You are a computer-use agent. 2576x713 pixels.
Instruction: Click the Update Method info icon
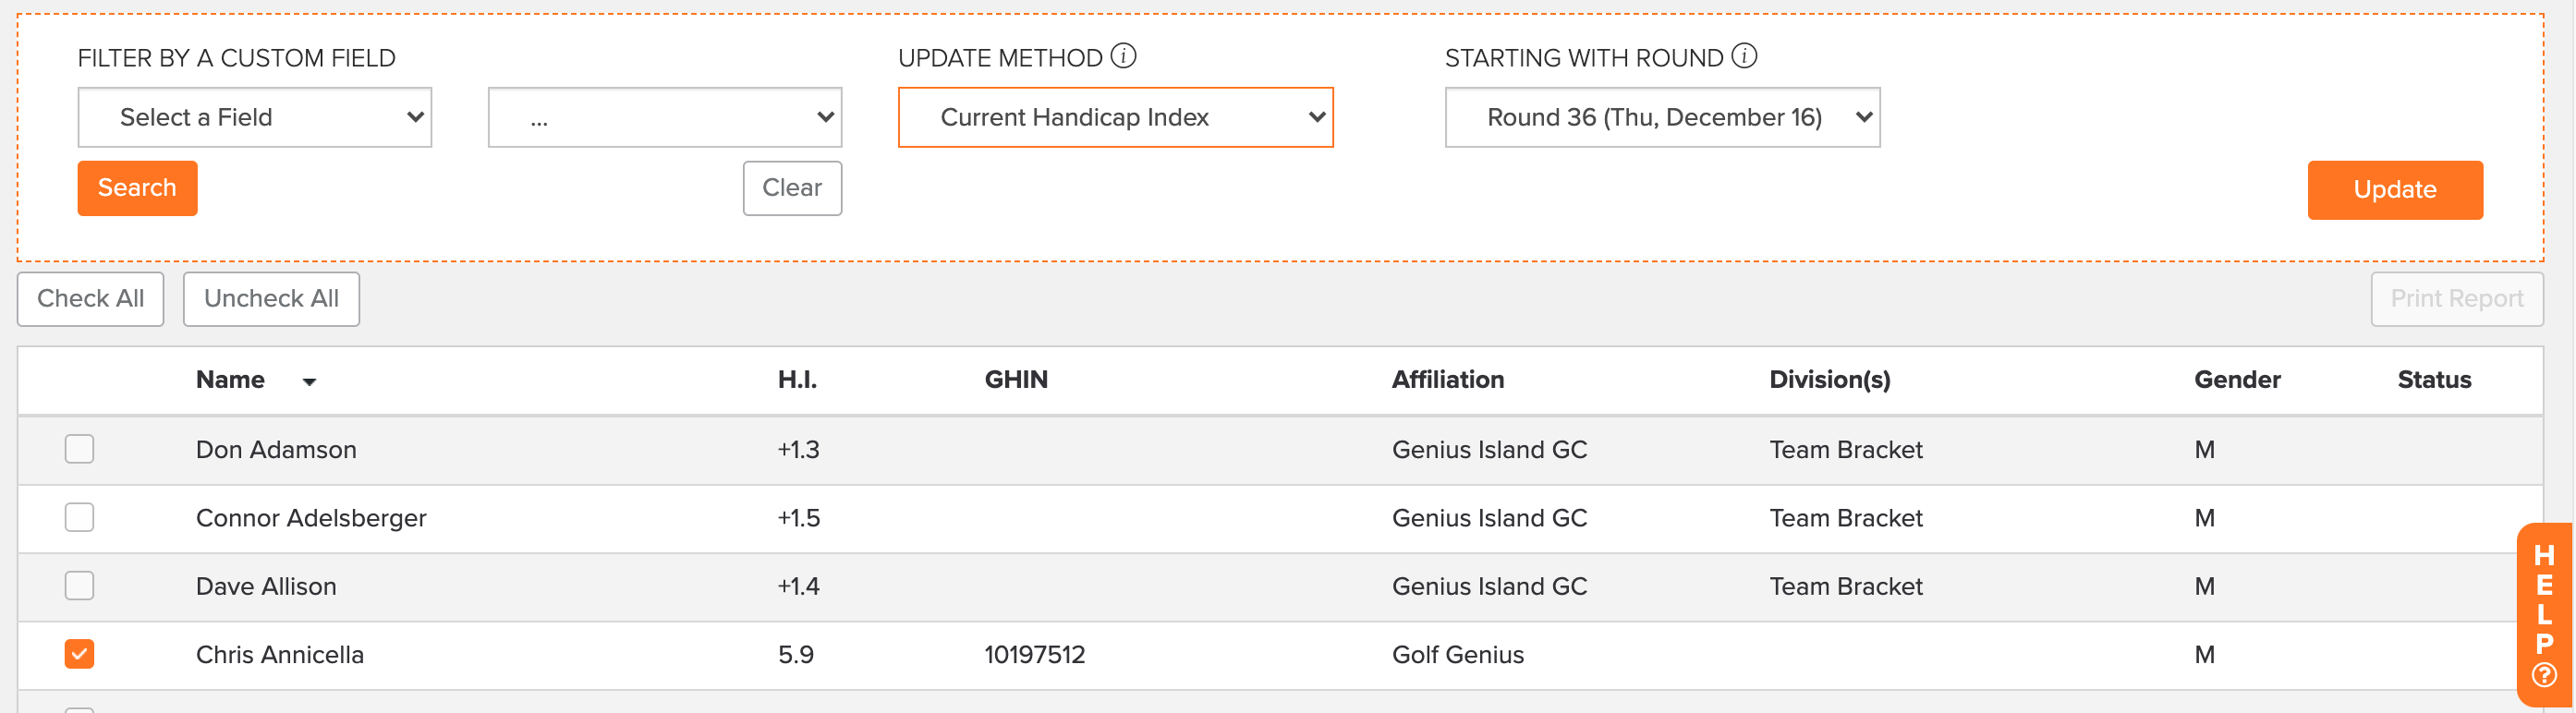[x=1126, y=56]
